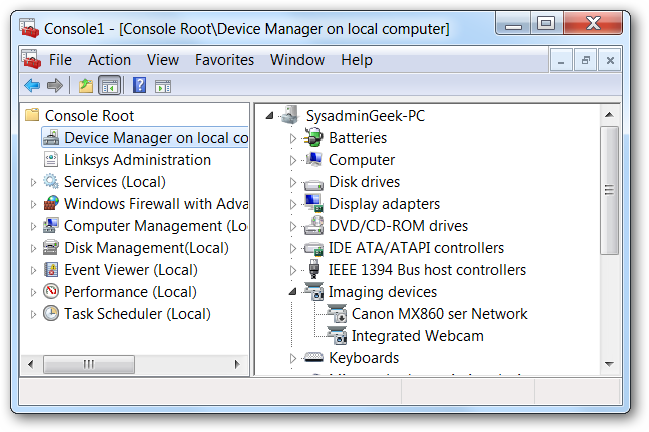
Task: Click the Batteries device icon
Action: coord(314,138)
